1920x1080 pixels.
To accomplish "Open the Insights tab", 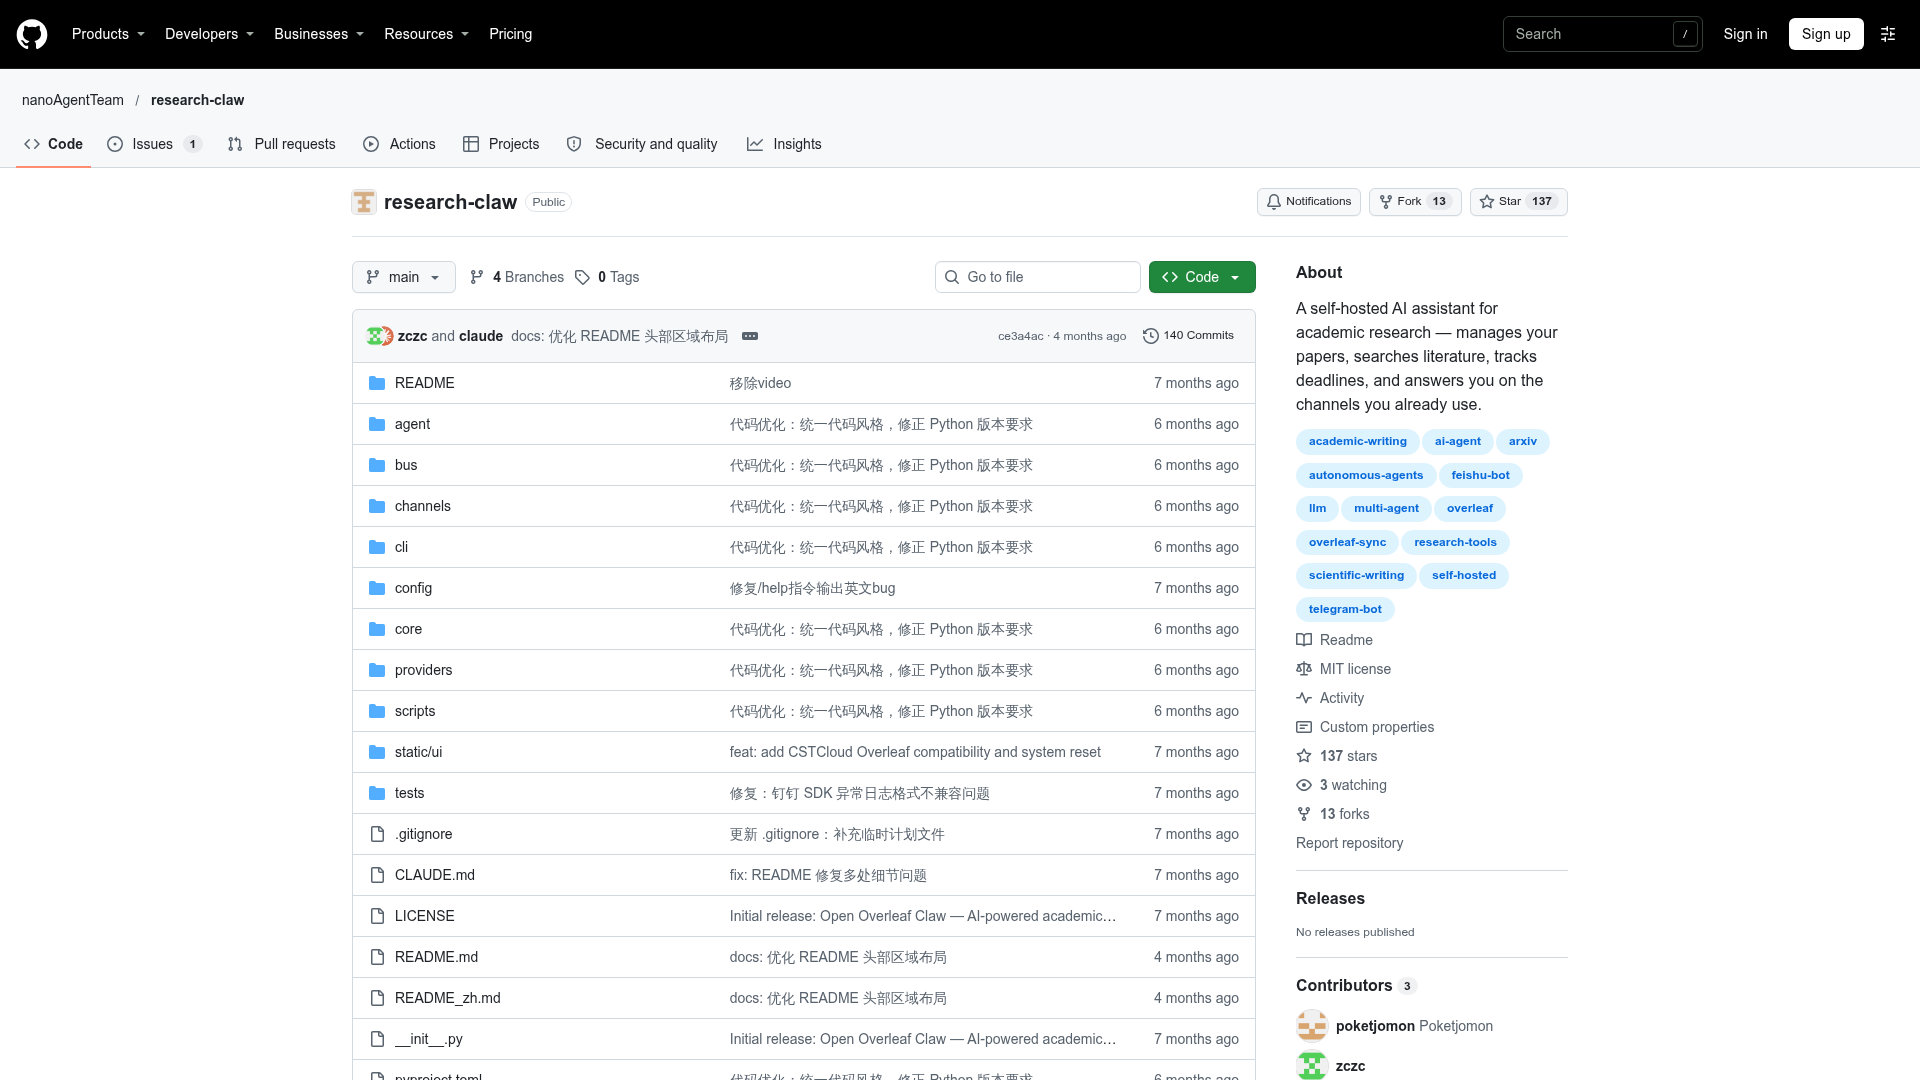I will click(x=784, y=144).
